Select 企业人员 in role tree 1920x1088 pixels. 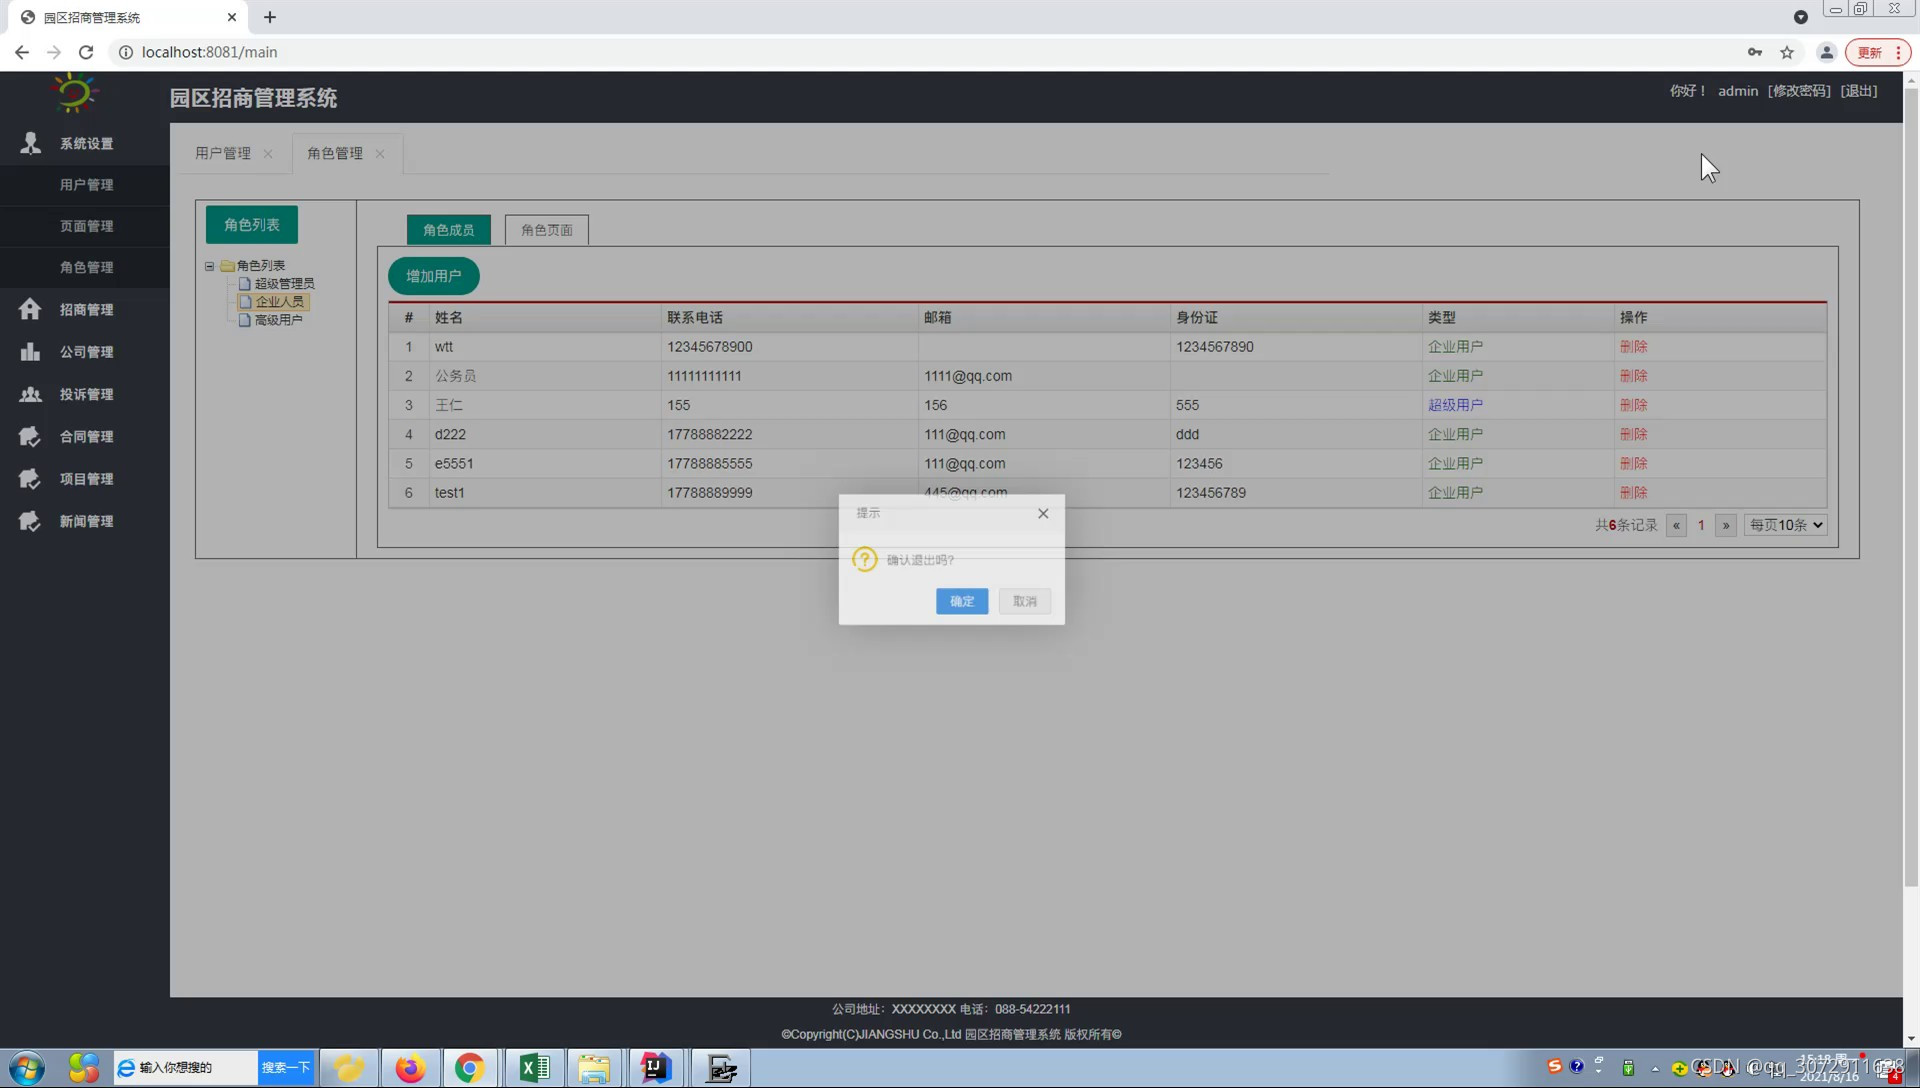click(279, 301)
